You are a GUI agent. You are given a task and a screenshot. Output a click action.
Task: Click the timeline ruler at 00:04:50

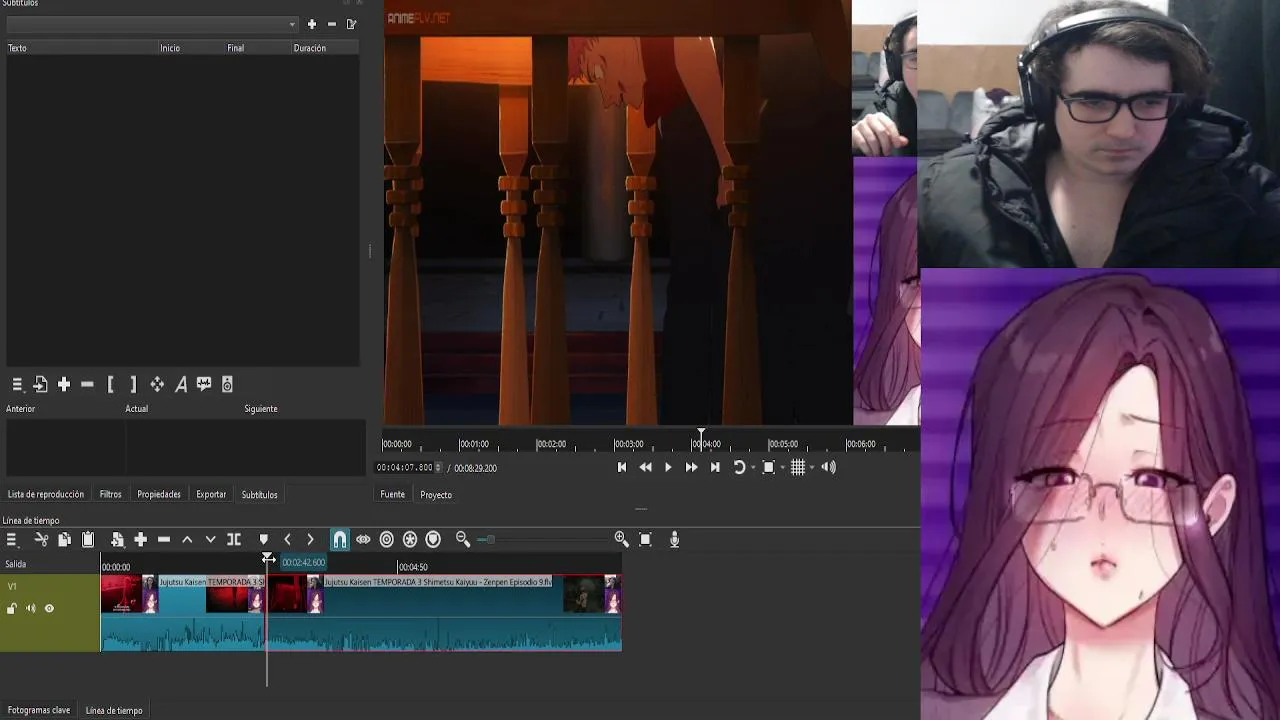click(x=413, y=567)
